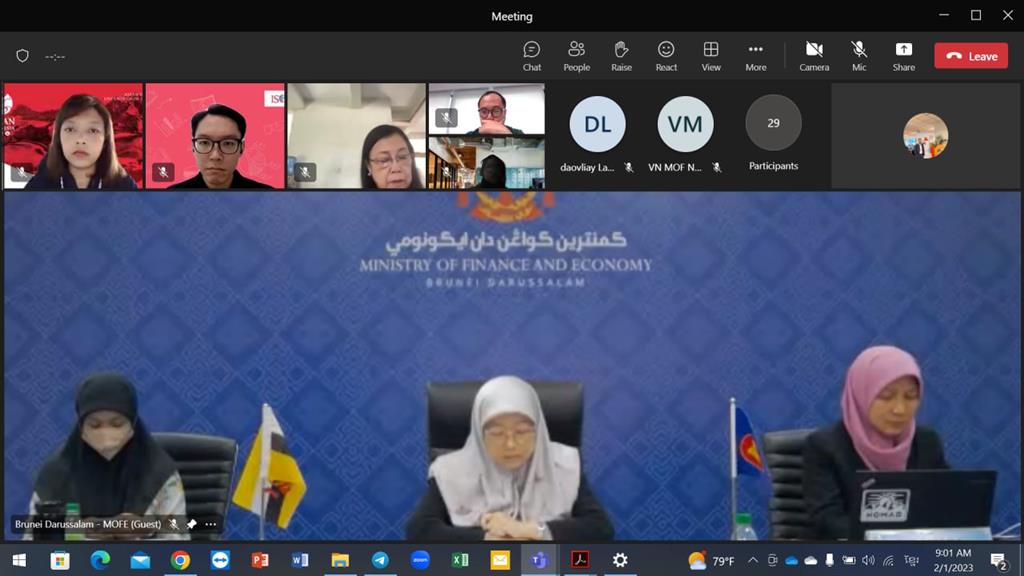This screenshot has width=1024, height=576.
Task: Show hidden system tray icons
Action: (753, 560)
